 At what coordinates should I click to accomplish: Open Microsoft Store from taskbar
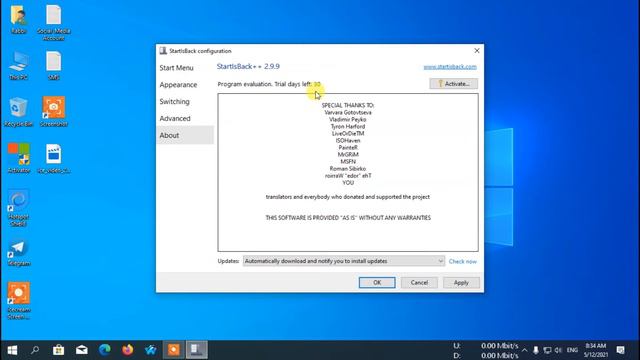(x=58, y=350)
